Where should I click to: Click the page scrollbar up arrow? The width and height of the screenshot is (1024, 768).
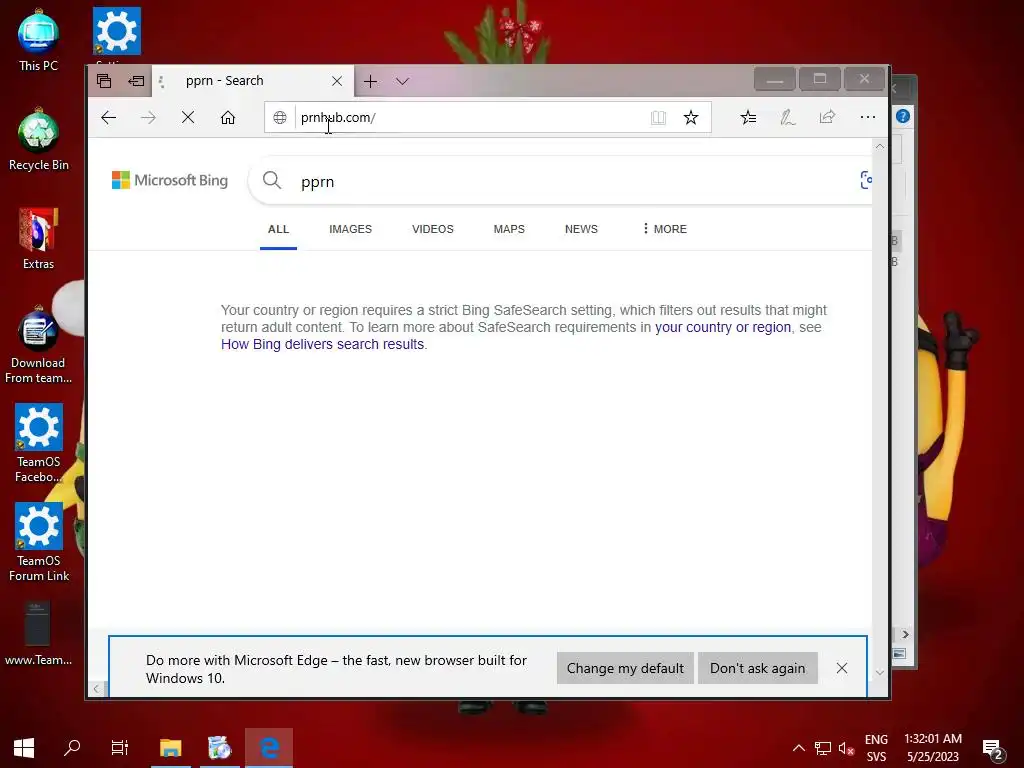(x=880, y=146)
